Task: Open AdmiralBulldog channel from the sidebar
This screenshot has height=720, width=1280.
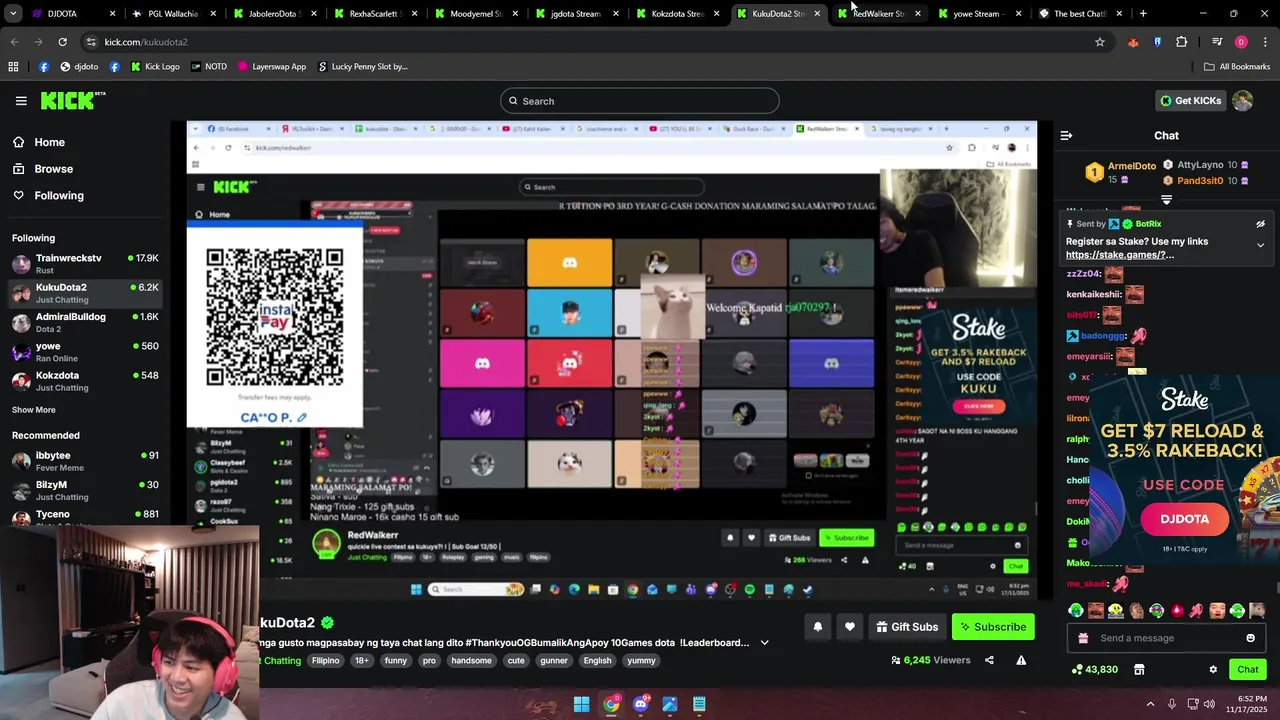Action: 85,322
